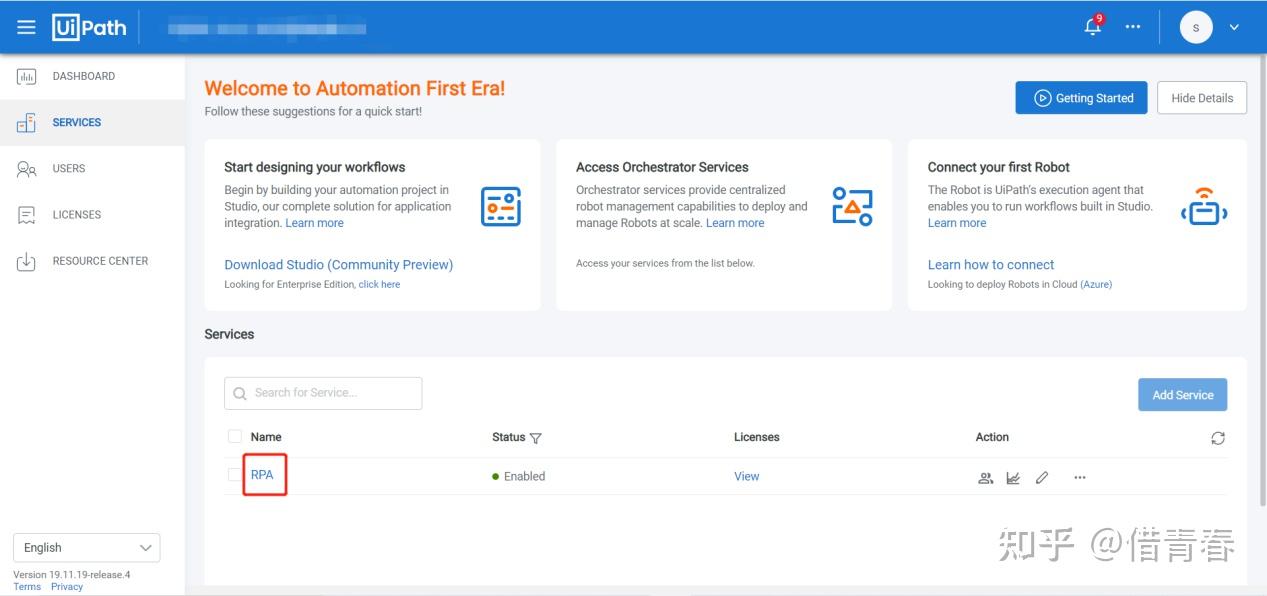Screen dimensions: 1267x596
Task: Open the (Azure) link
Action: pos(1096,285)
